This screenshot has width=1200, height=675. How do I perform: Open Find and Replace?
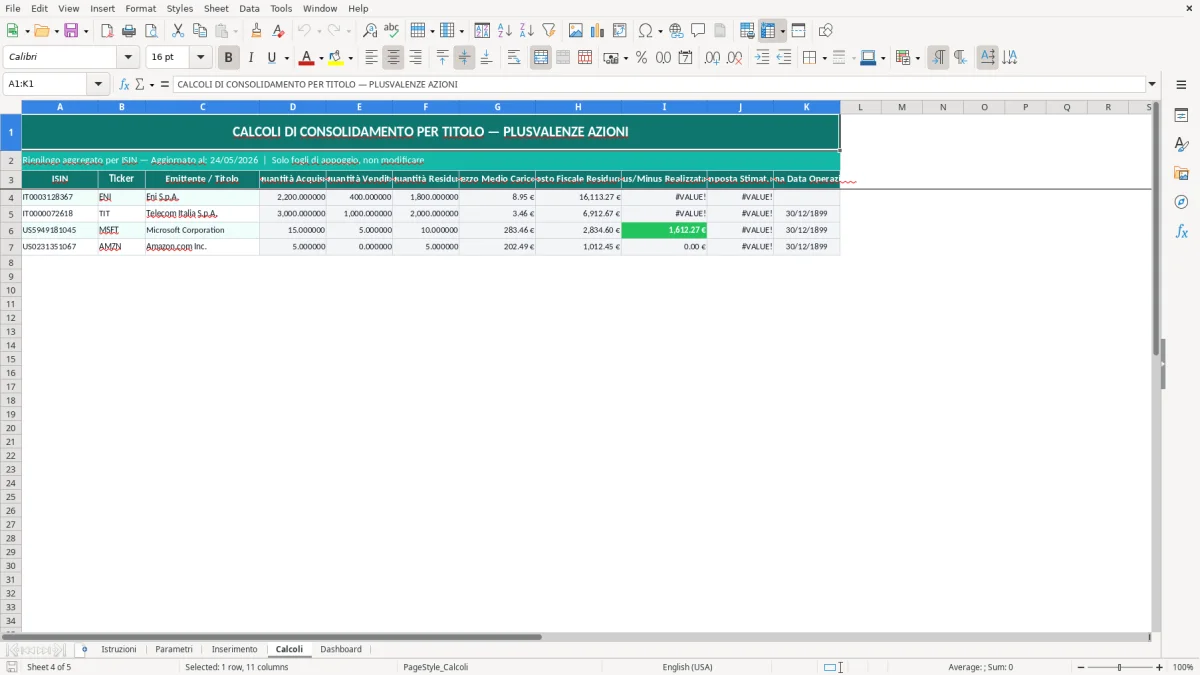(x=370, y=31)
